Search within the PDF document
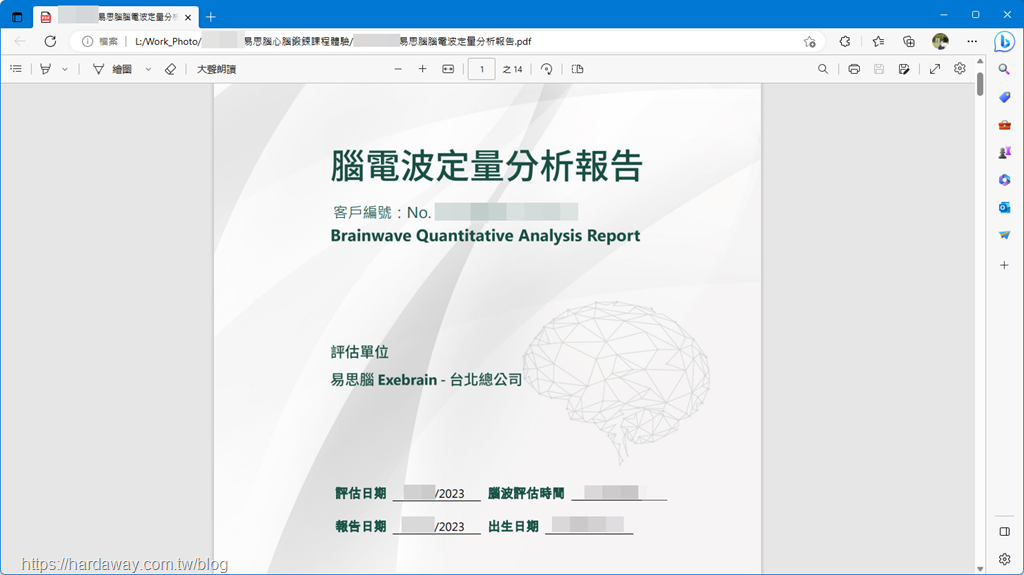 point(823,69)
